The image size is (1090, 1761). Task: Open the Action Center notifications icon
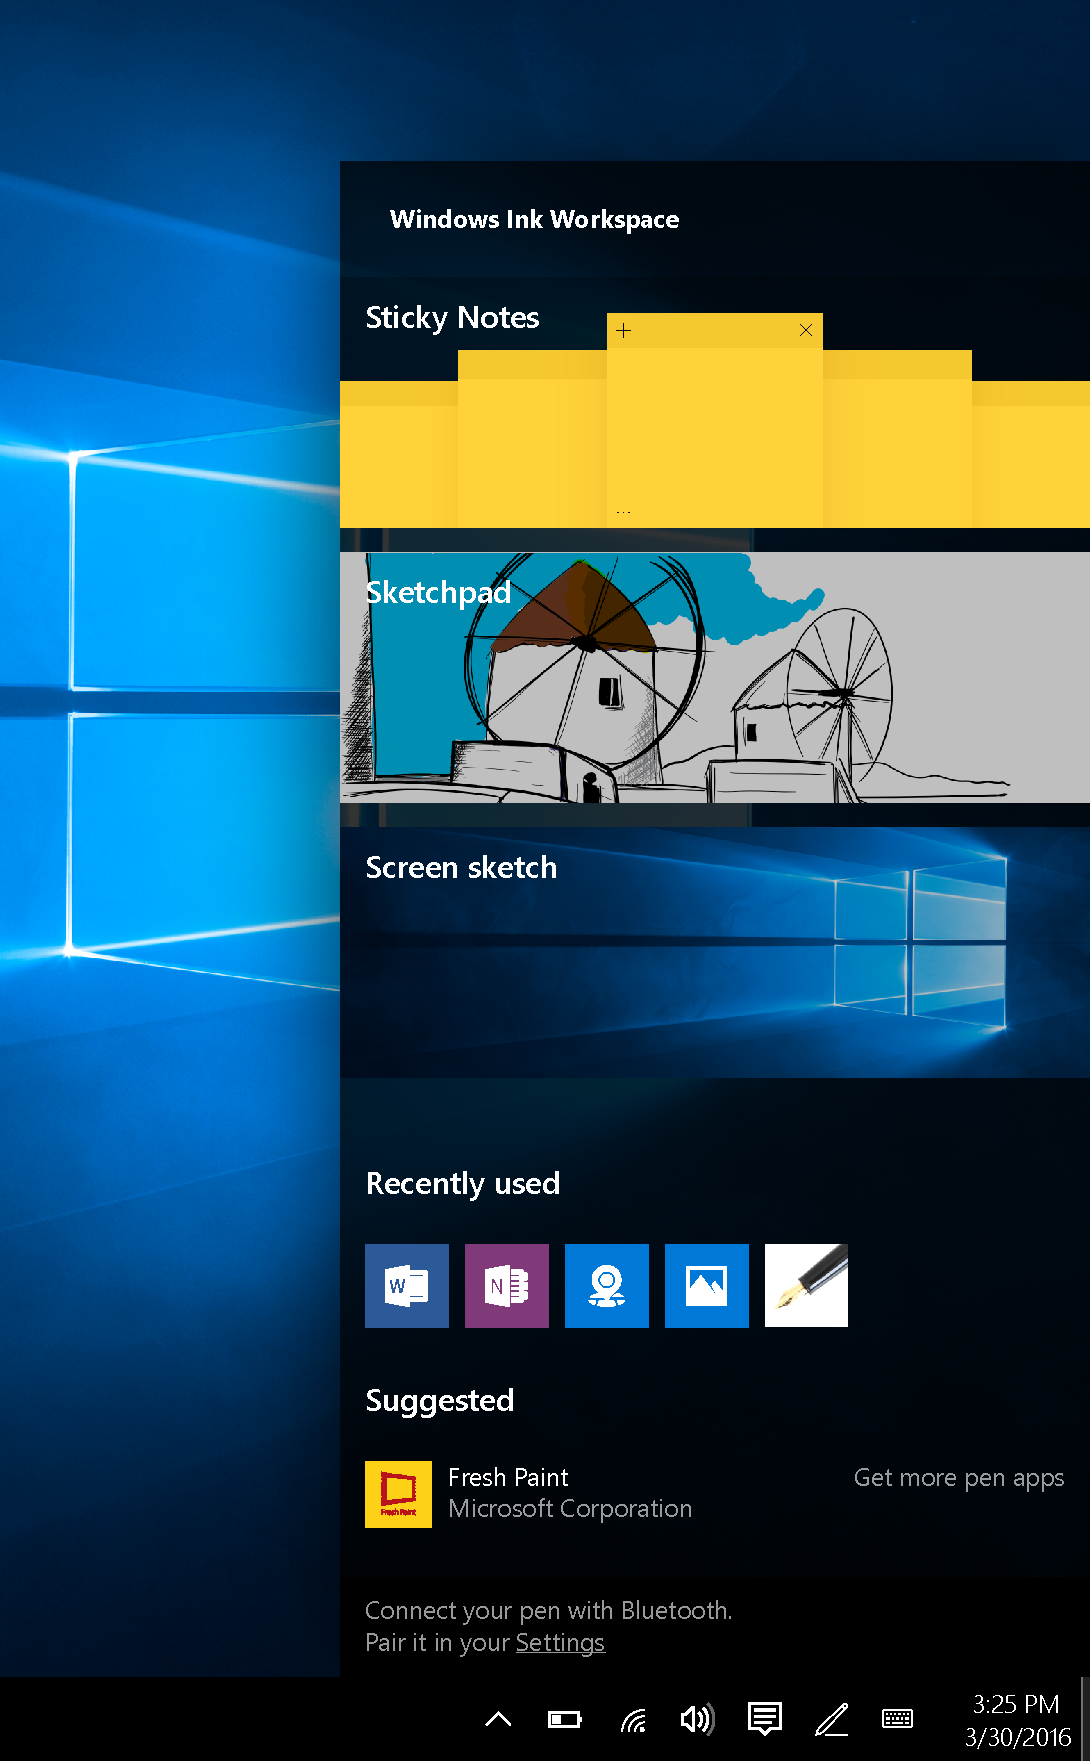click(765, 1719)
